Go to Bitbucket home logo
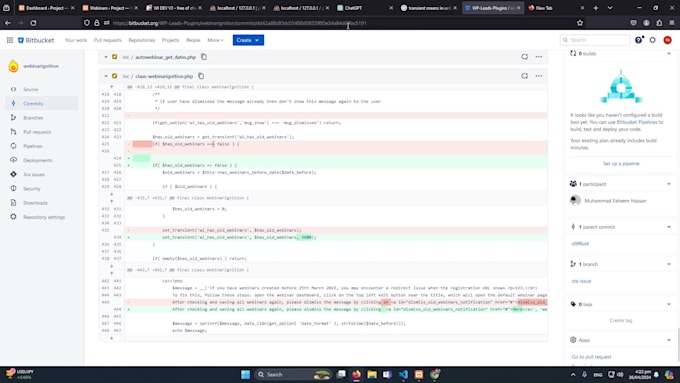Image resolution: width=680 pixels, height=383 pixels. (x=36, y=40)
